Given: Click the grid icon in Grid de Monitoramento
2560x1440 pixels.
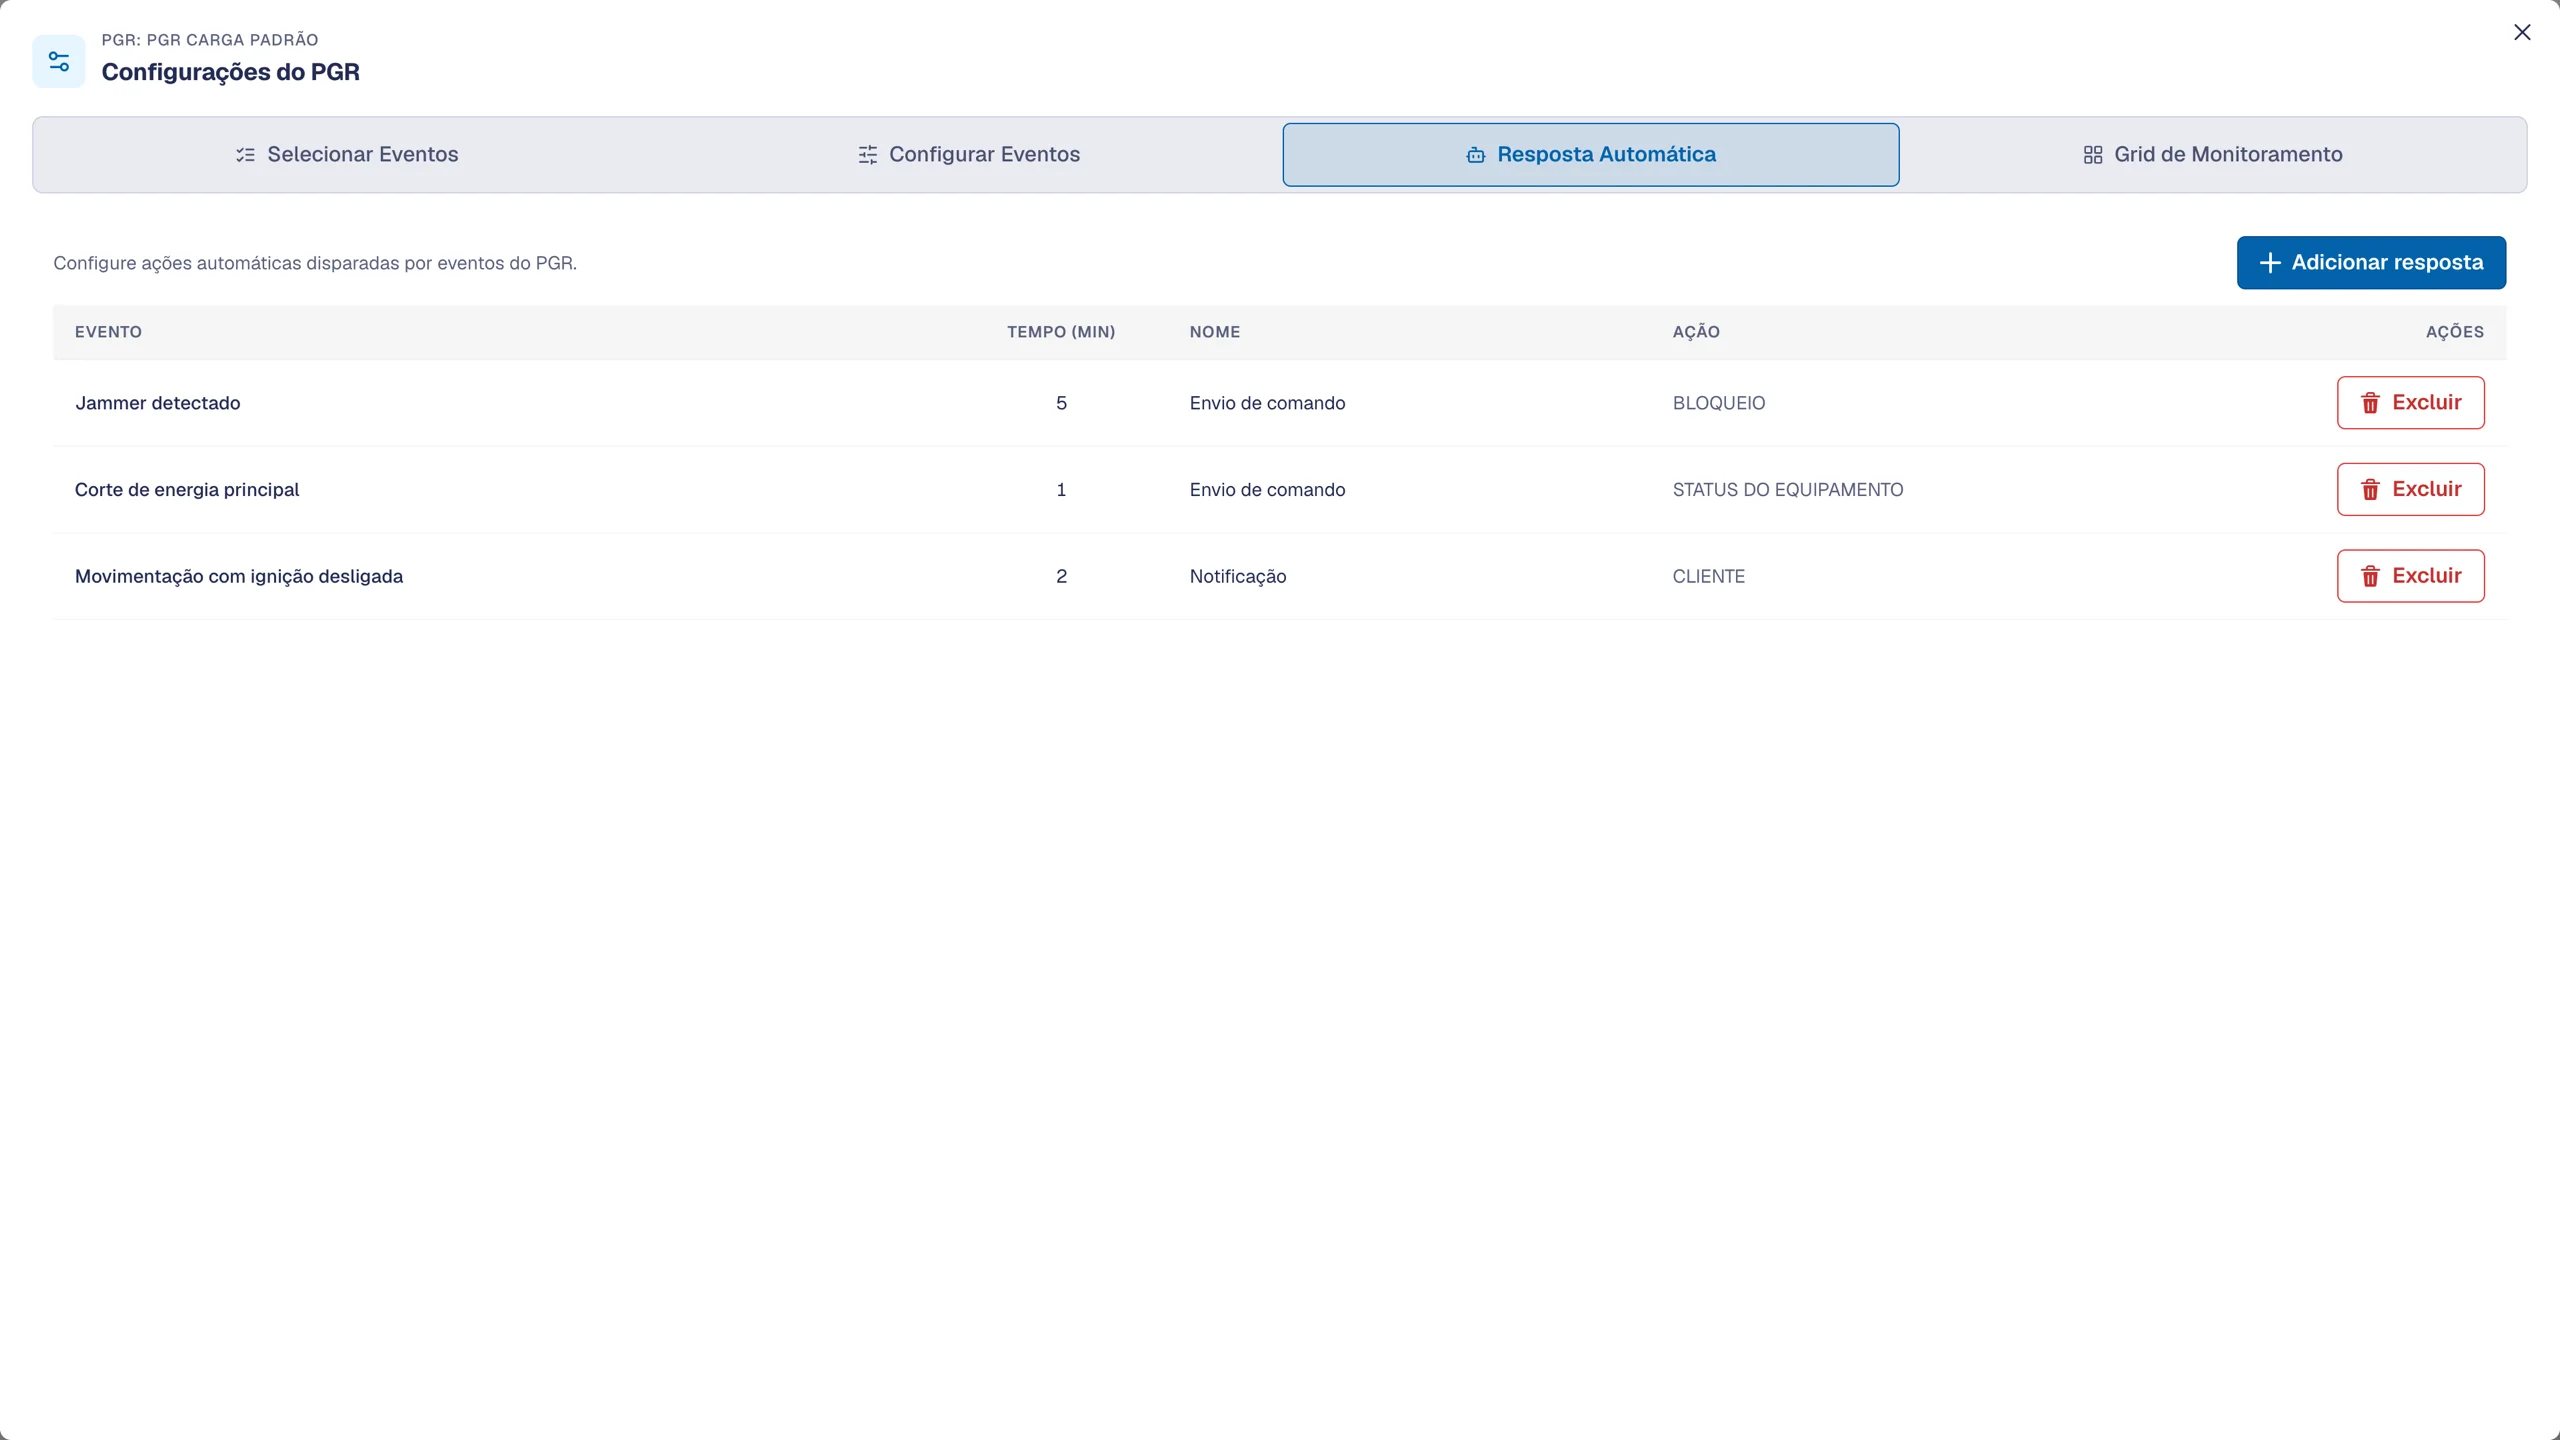Looking at the screenshot, I should (2092, 155).
